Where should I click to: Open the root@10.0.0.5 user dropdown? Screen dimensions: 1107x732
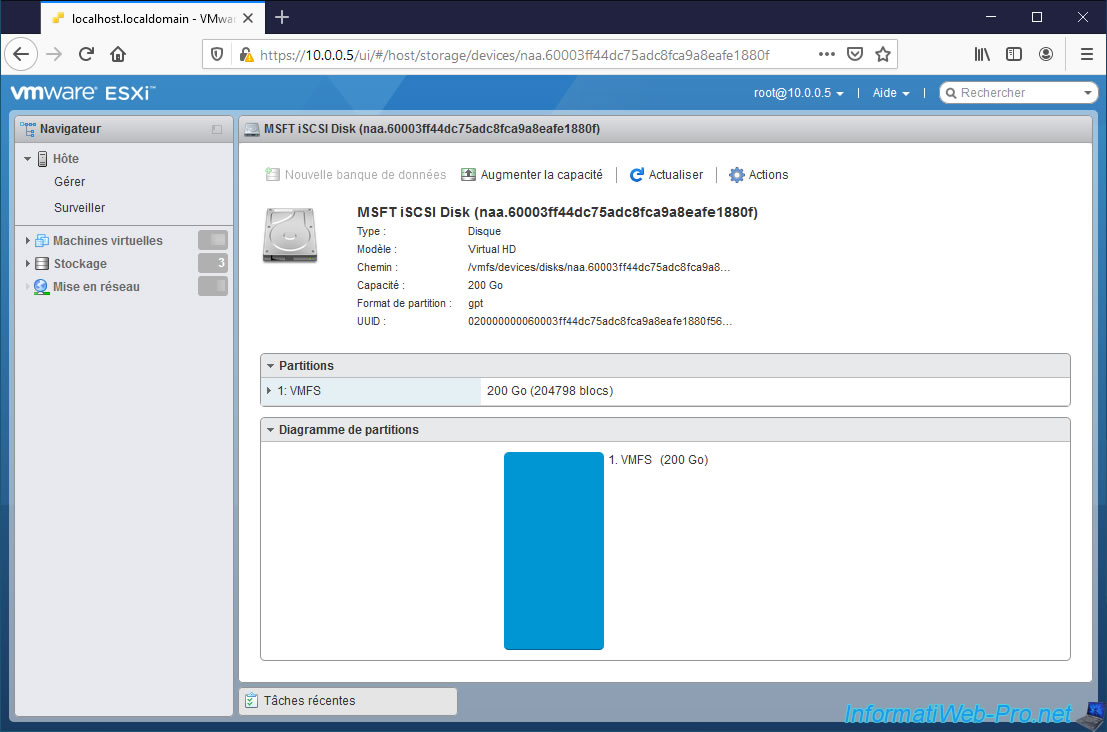click(798, 92)
